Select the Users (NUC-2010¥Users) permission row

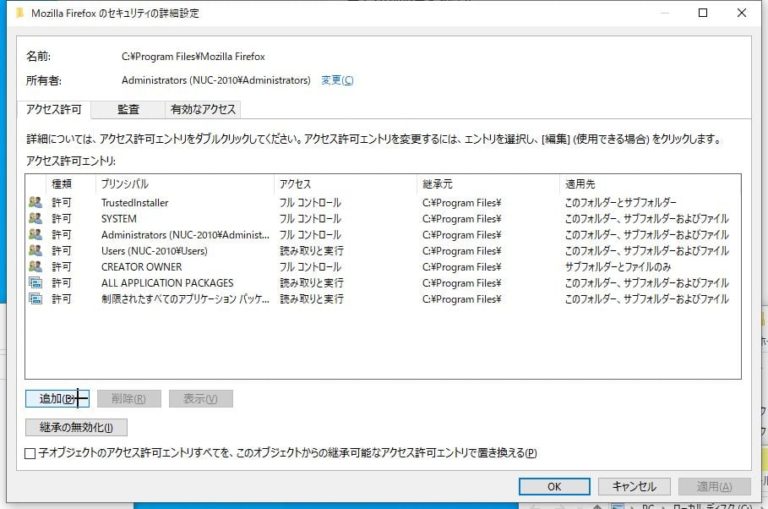(383, 251)
